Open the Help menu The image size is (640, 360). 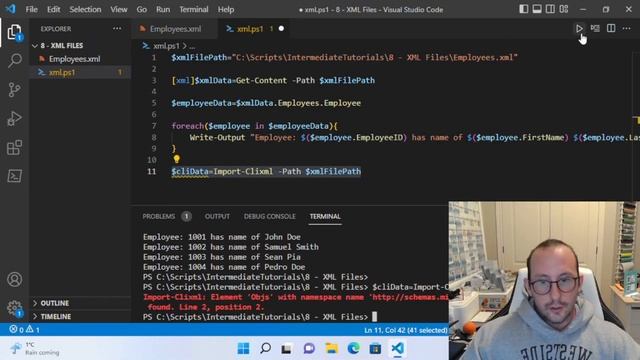click(x=226, y=9)
